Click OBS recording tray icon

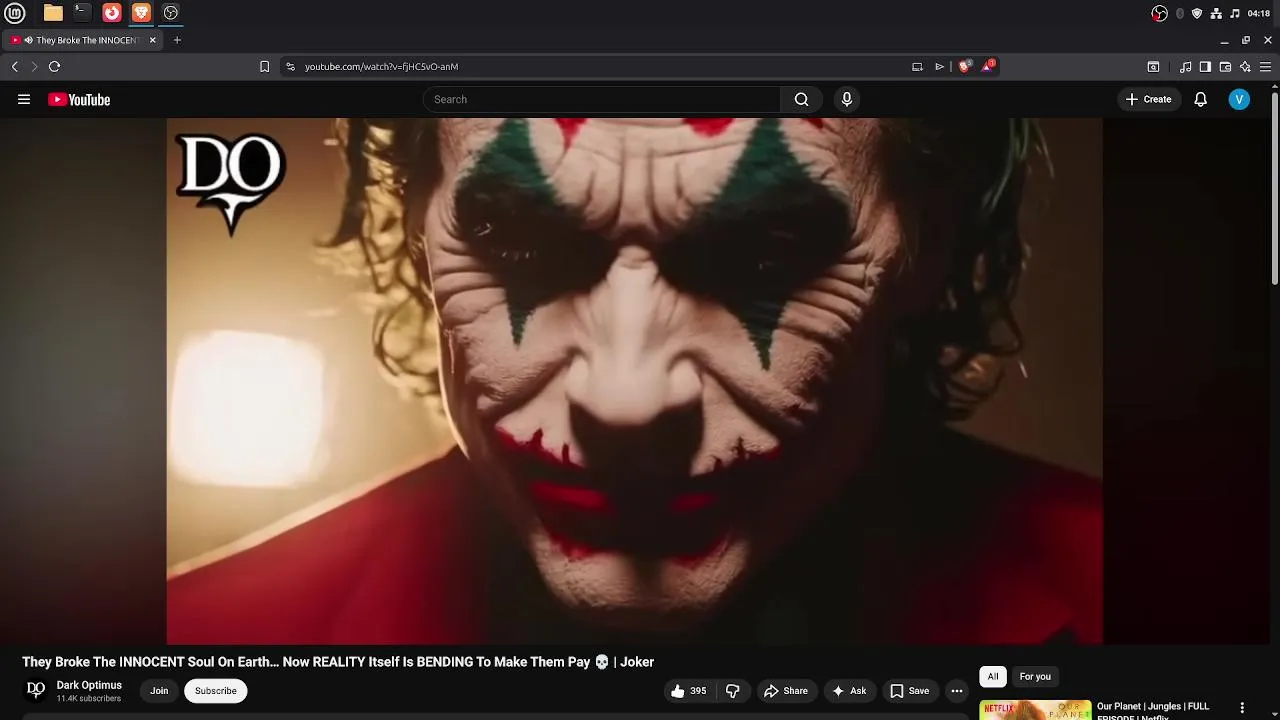pyautogui.click(x=1159, y=13)
